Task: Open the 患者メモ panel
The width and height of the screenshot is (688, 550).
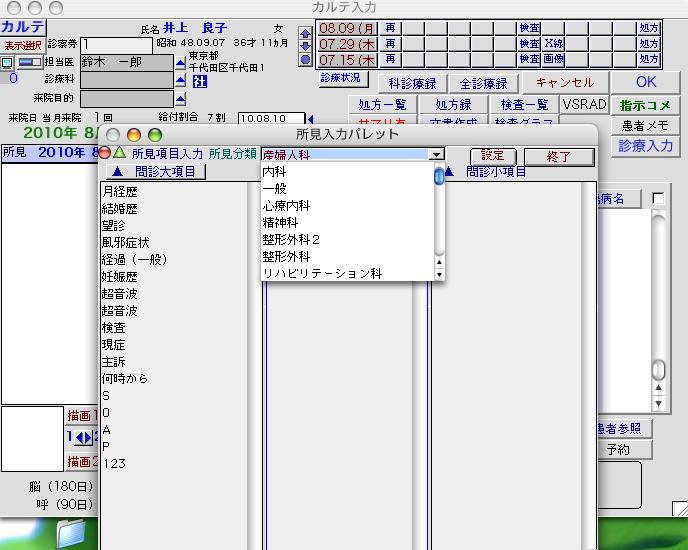Action: pos(645,126)
